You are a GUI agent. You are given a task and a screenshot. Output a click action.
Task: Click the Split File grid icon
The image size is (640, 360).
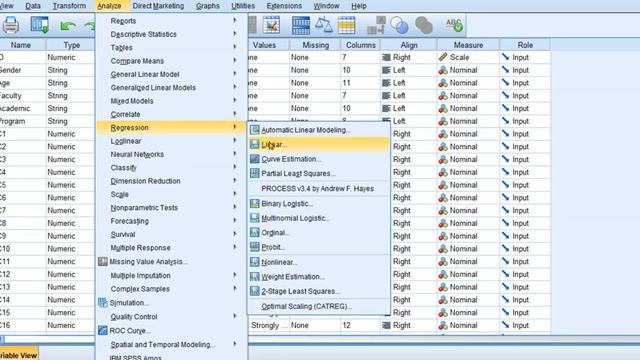pyautogui.click(x=301, y=25)
